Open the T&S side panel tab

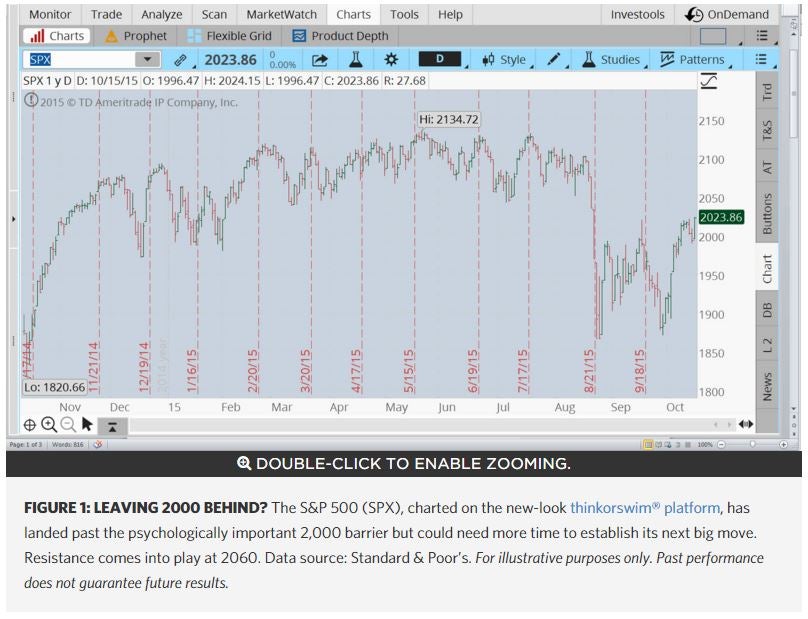(767, 130)
